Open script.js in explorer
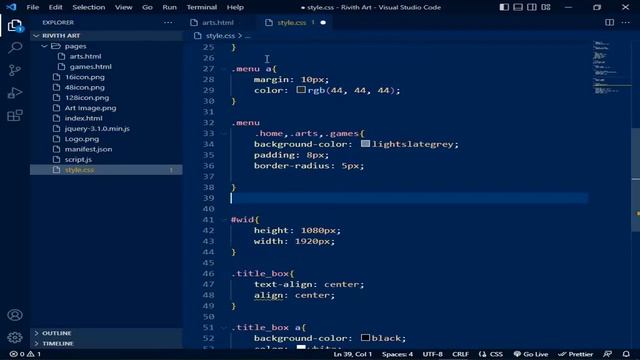Image resolution: width=640 pixels, height=360 pixels. [78, 160]
